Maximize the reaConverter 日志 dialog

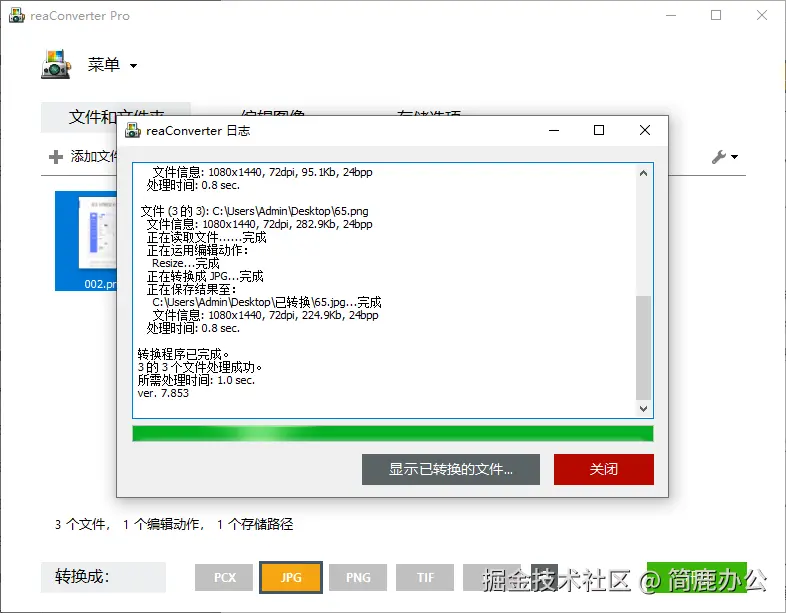point(599,130)
